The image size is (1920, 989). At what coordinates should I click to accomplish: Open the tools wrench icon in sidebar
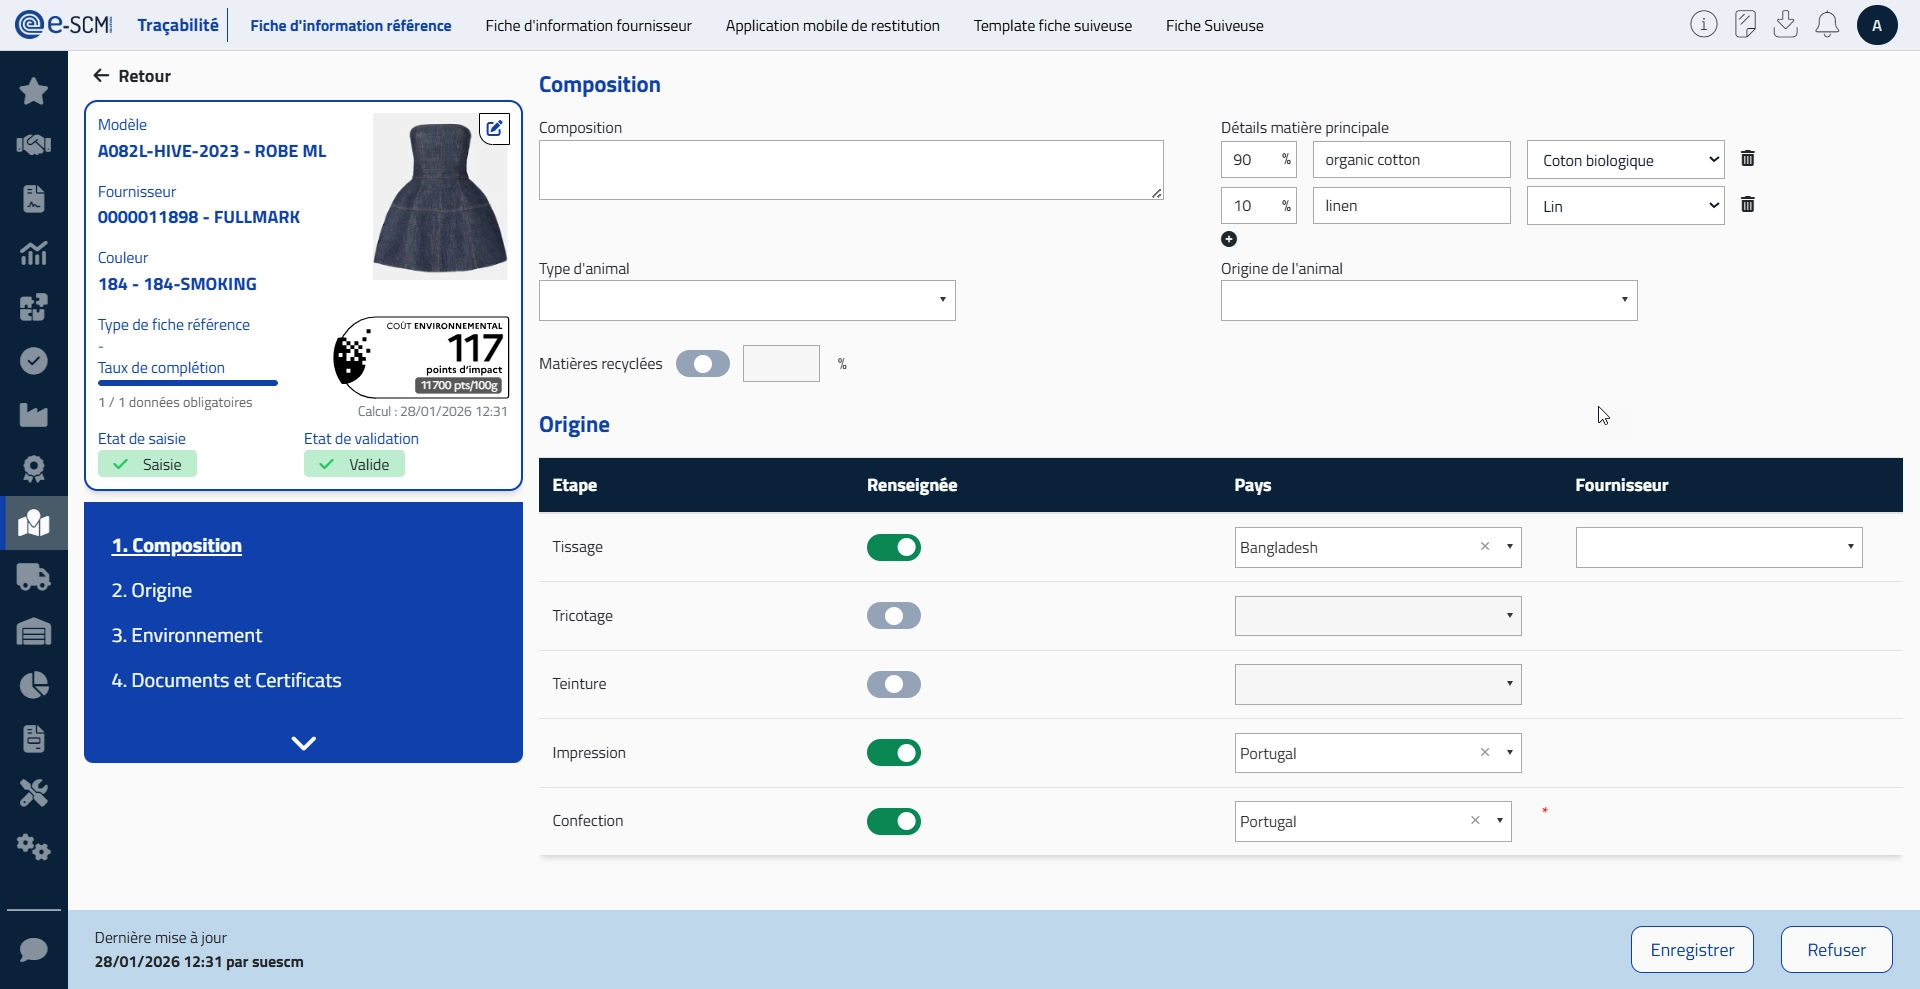click(x=34, y=793)
